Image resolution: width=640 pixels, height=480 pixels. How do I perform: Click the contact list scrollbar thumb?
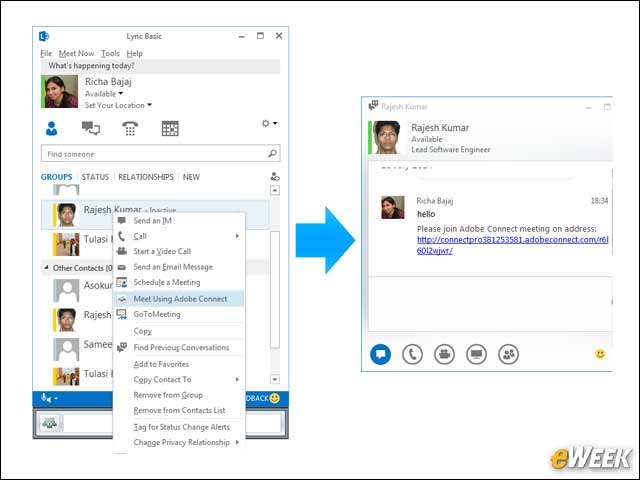coord(275,289)
